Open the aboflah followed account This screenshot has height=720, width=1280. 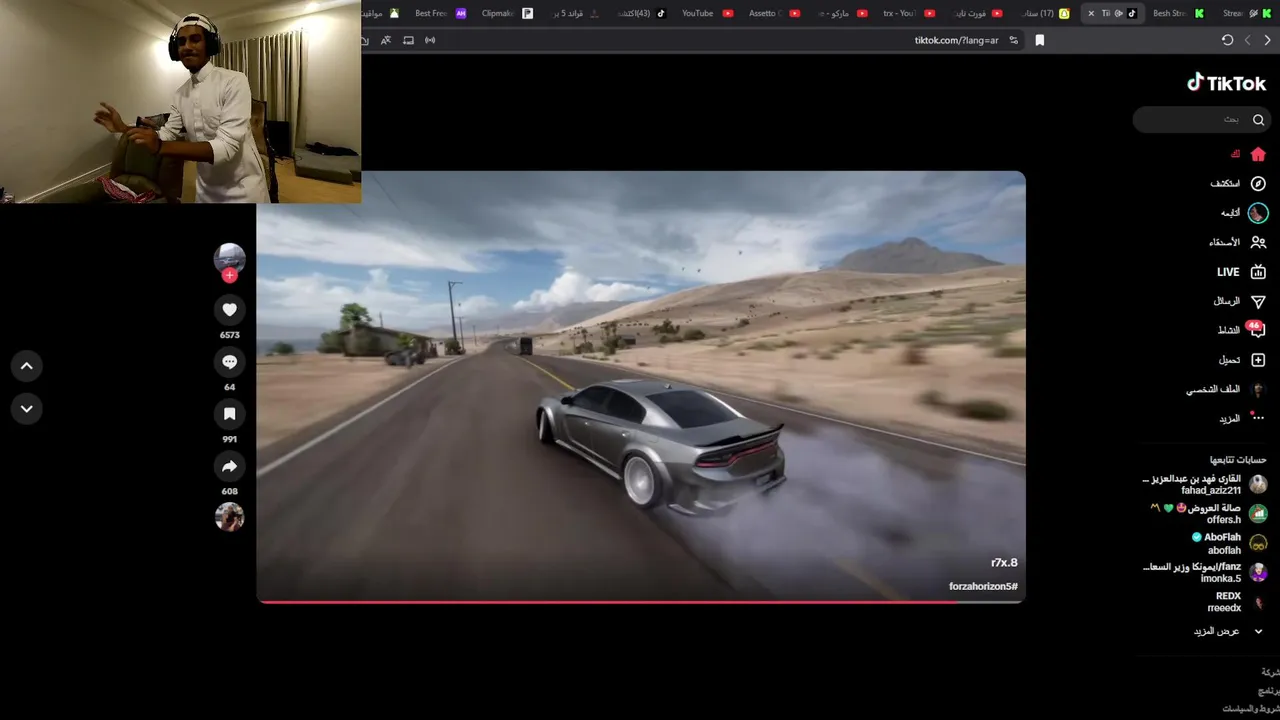[x=1230, y=543]
